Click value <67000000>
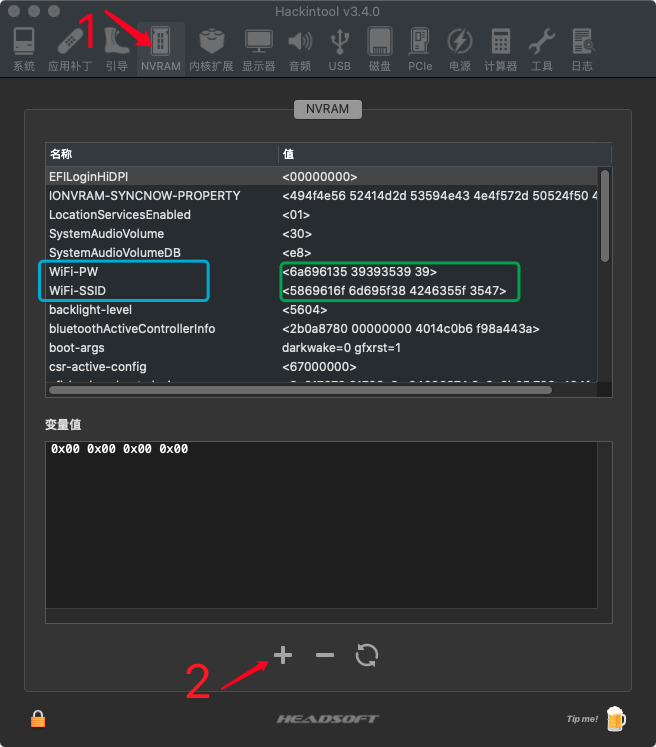The height and width of the screenshot is (747, 656). pyautogui.click(x=319, y=367)
